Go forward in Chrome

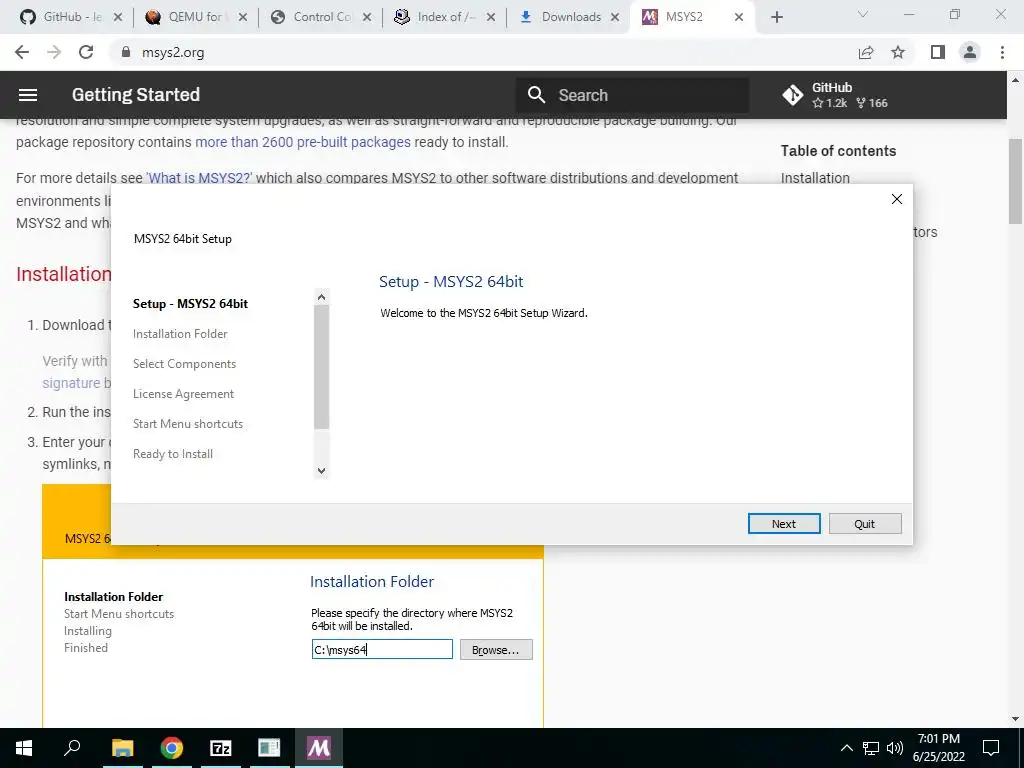click(x=54, y=52)
